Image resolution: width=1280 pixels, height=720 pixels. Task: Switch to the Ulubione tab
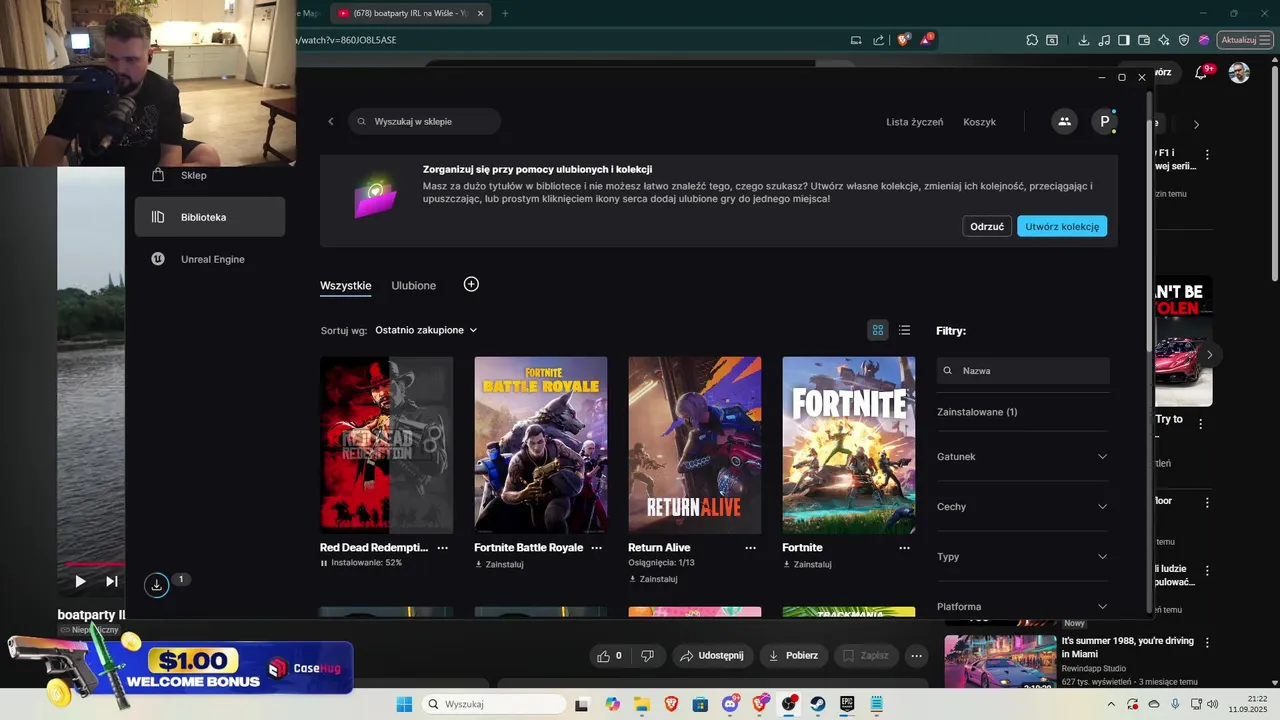point(414,285)
